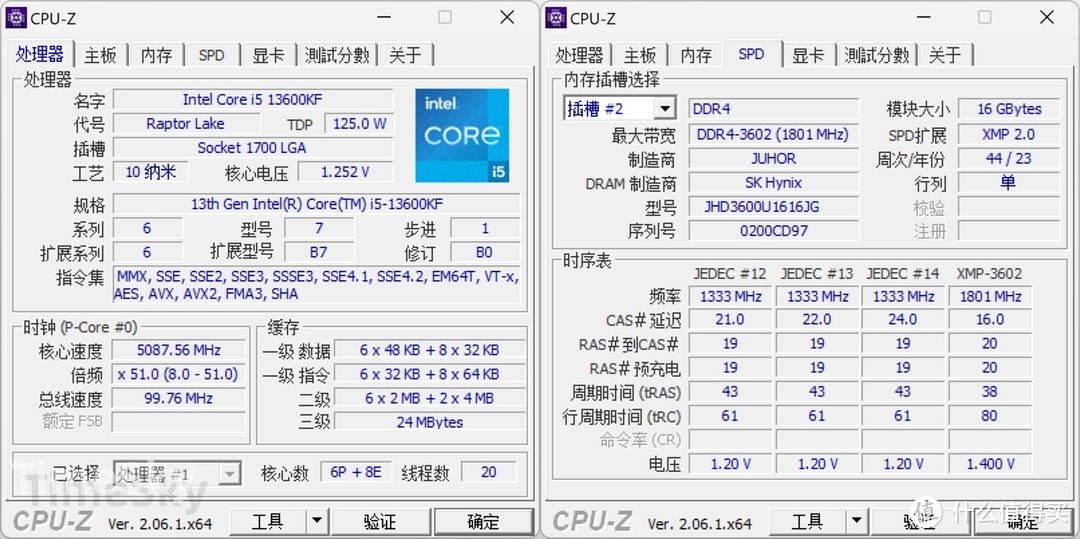1080x539 pixels.
Task: Click the 工具 button in right window
Action: (x=807, y=522)
